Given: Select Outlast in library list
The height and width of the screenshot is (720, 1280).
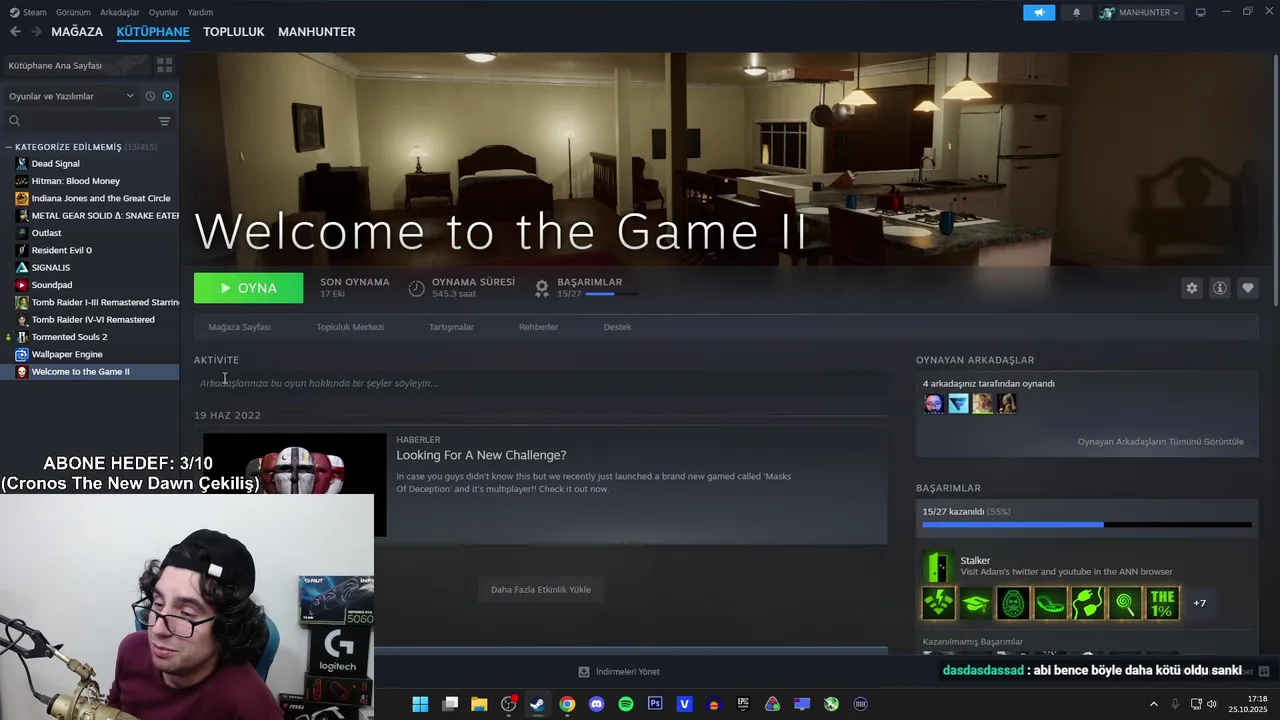Looking at the screenshot, I should coord(46,233).
